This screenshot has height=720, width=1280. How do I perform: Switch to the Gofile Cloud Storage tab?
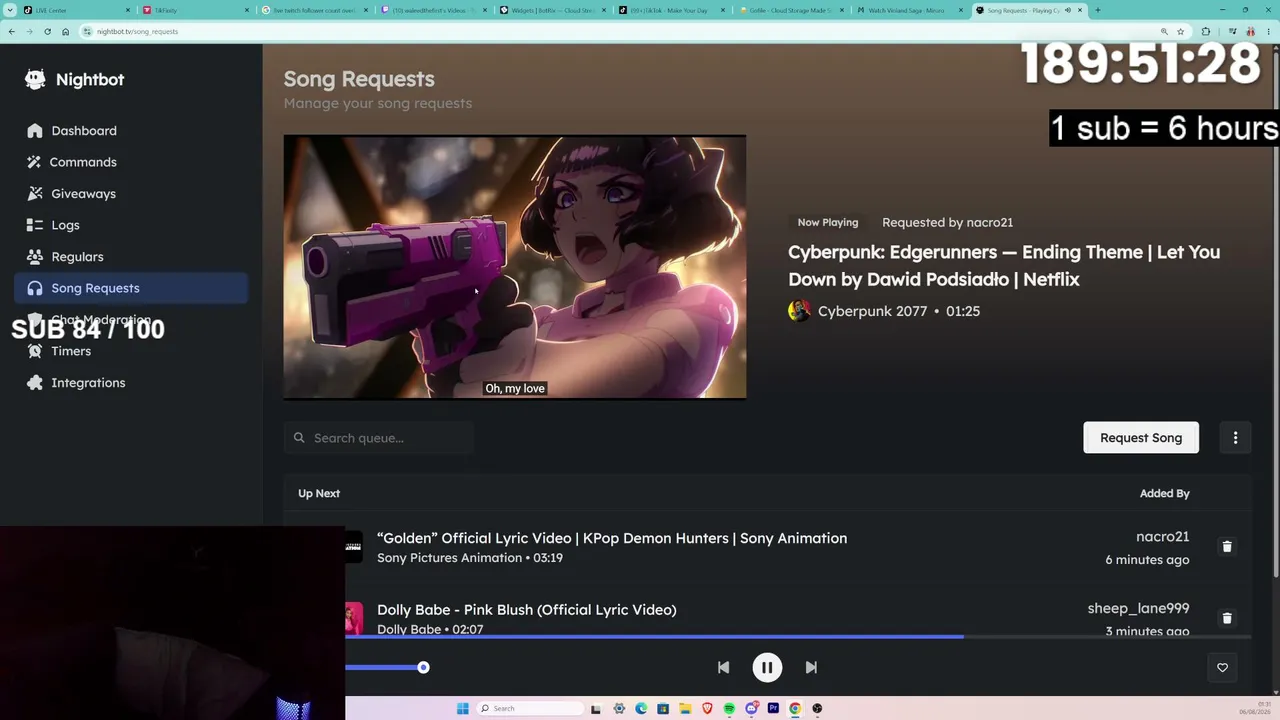791,10
